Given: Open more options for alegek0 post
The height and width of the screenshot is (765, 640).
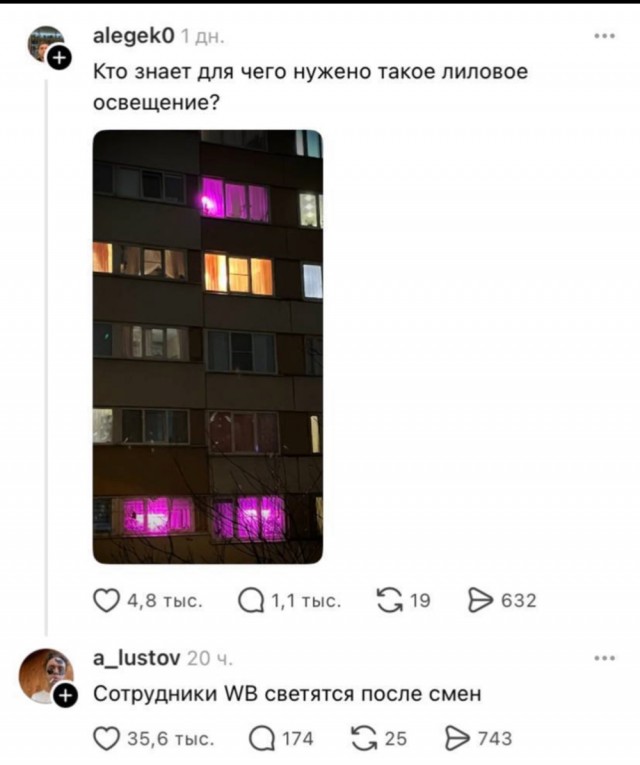Looking at the screenshot, I should [x=605, y=36].
